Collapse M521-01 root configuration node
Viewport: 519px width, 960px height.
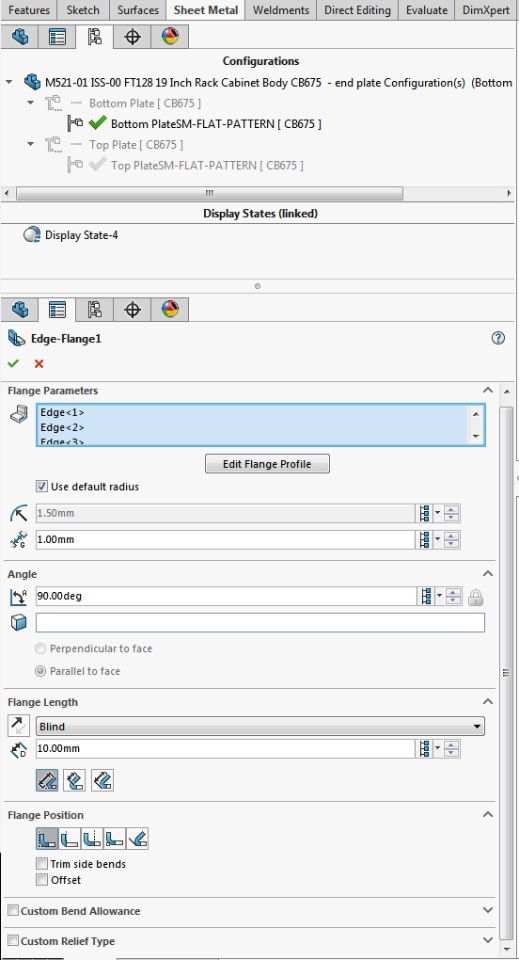point(9,81)
